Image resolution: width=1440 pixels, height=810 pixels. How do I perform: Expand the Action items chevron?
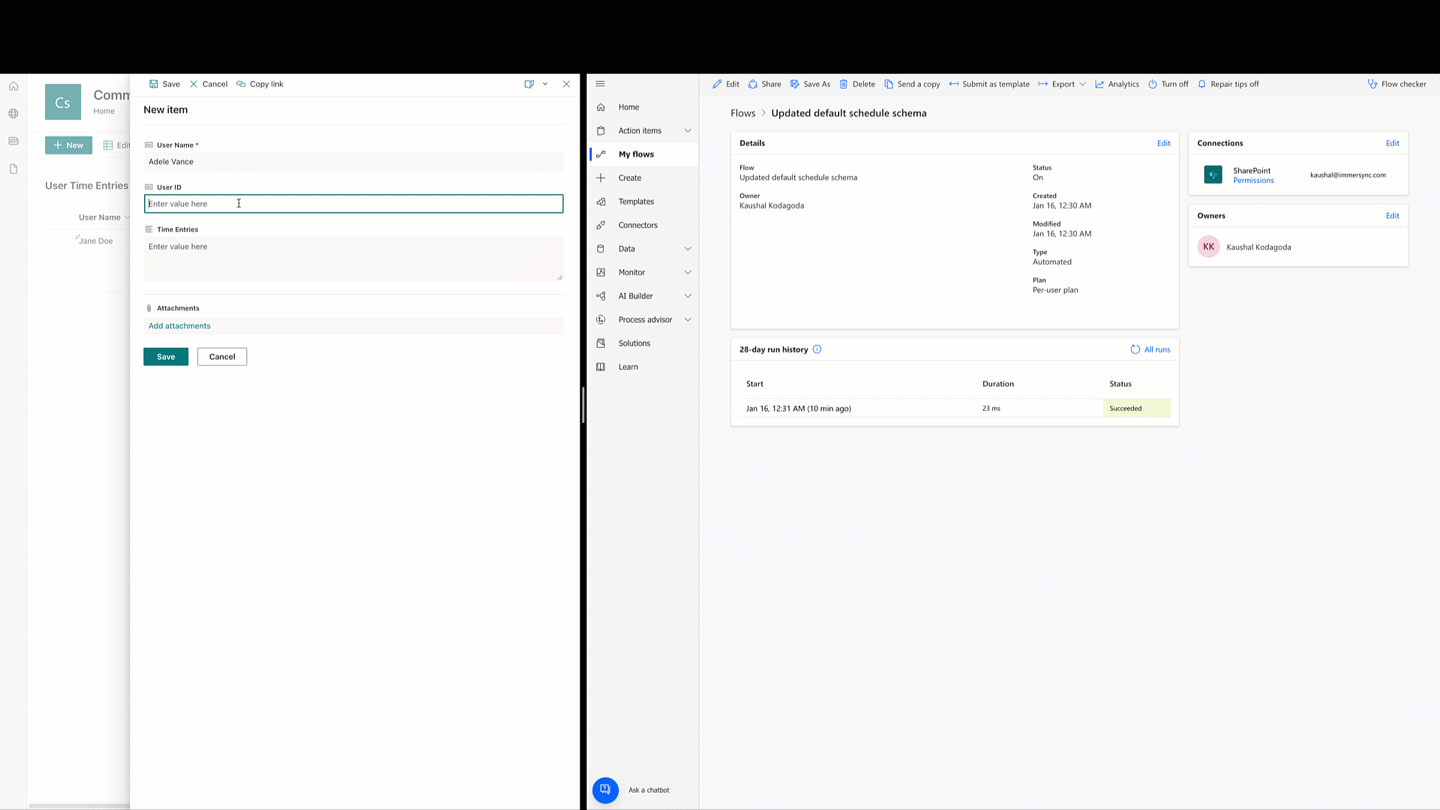point(688,131)
